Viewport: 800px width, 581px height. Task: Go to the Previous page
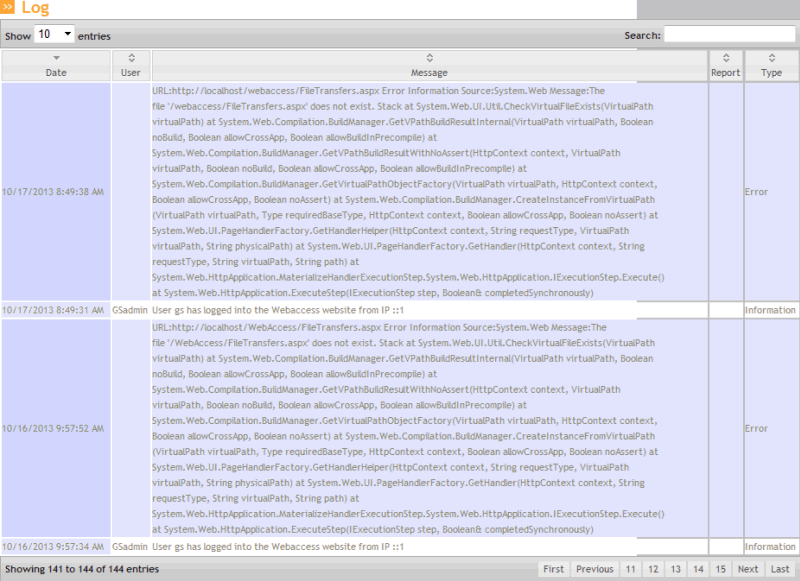coord(594,569)
